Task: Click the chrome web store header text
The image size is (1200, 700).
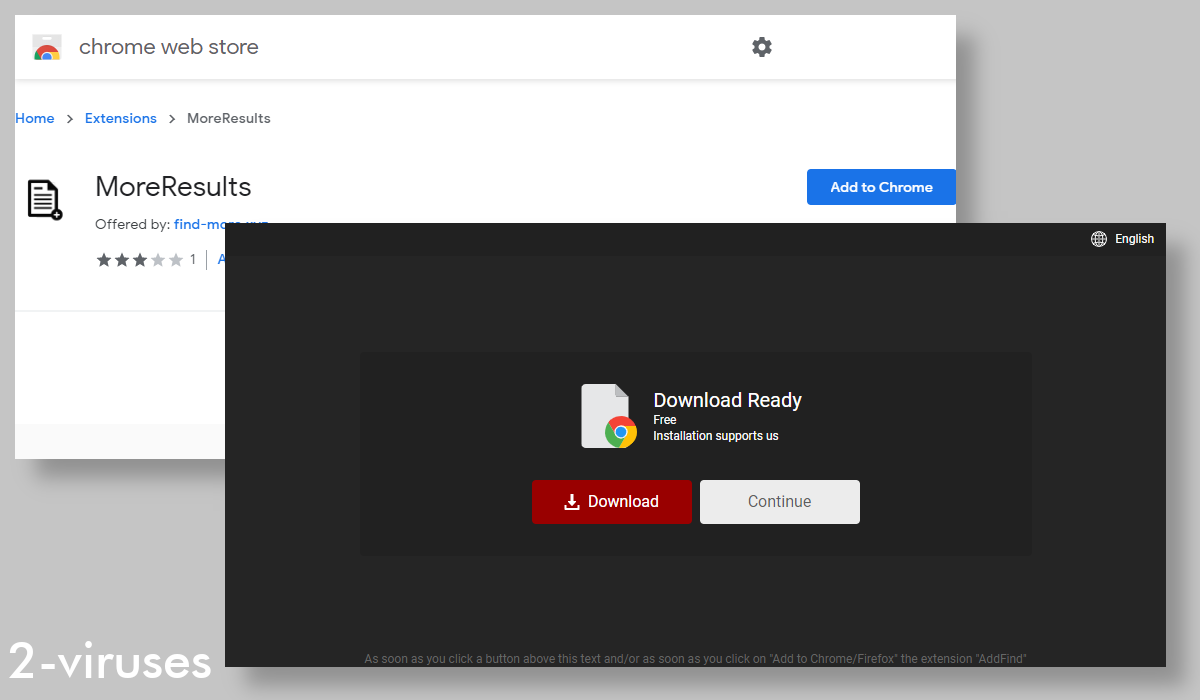Action: coord(168,46)
